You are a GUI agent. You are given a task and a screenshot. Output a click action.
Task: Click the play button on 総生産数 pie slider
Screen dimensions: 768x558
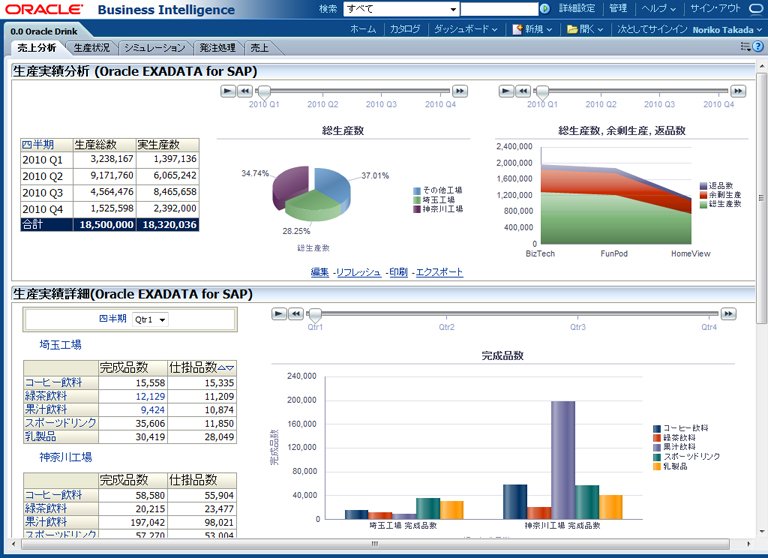tap(228, 91)
